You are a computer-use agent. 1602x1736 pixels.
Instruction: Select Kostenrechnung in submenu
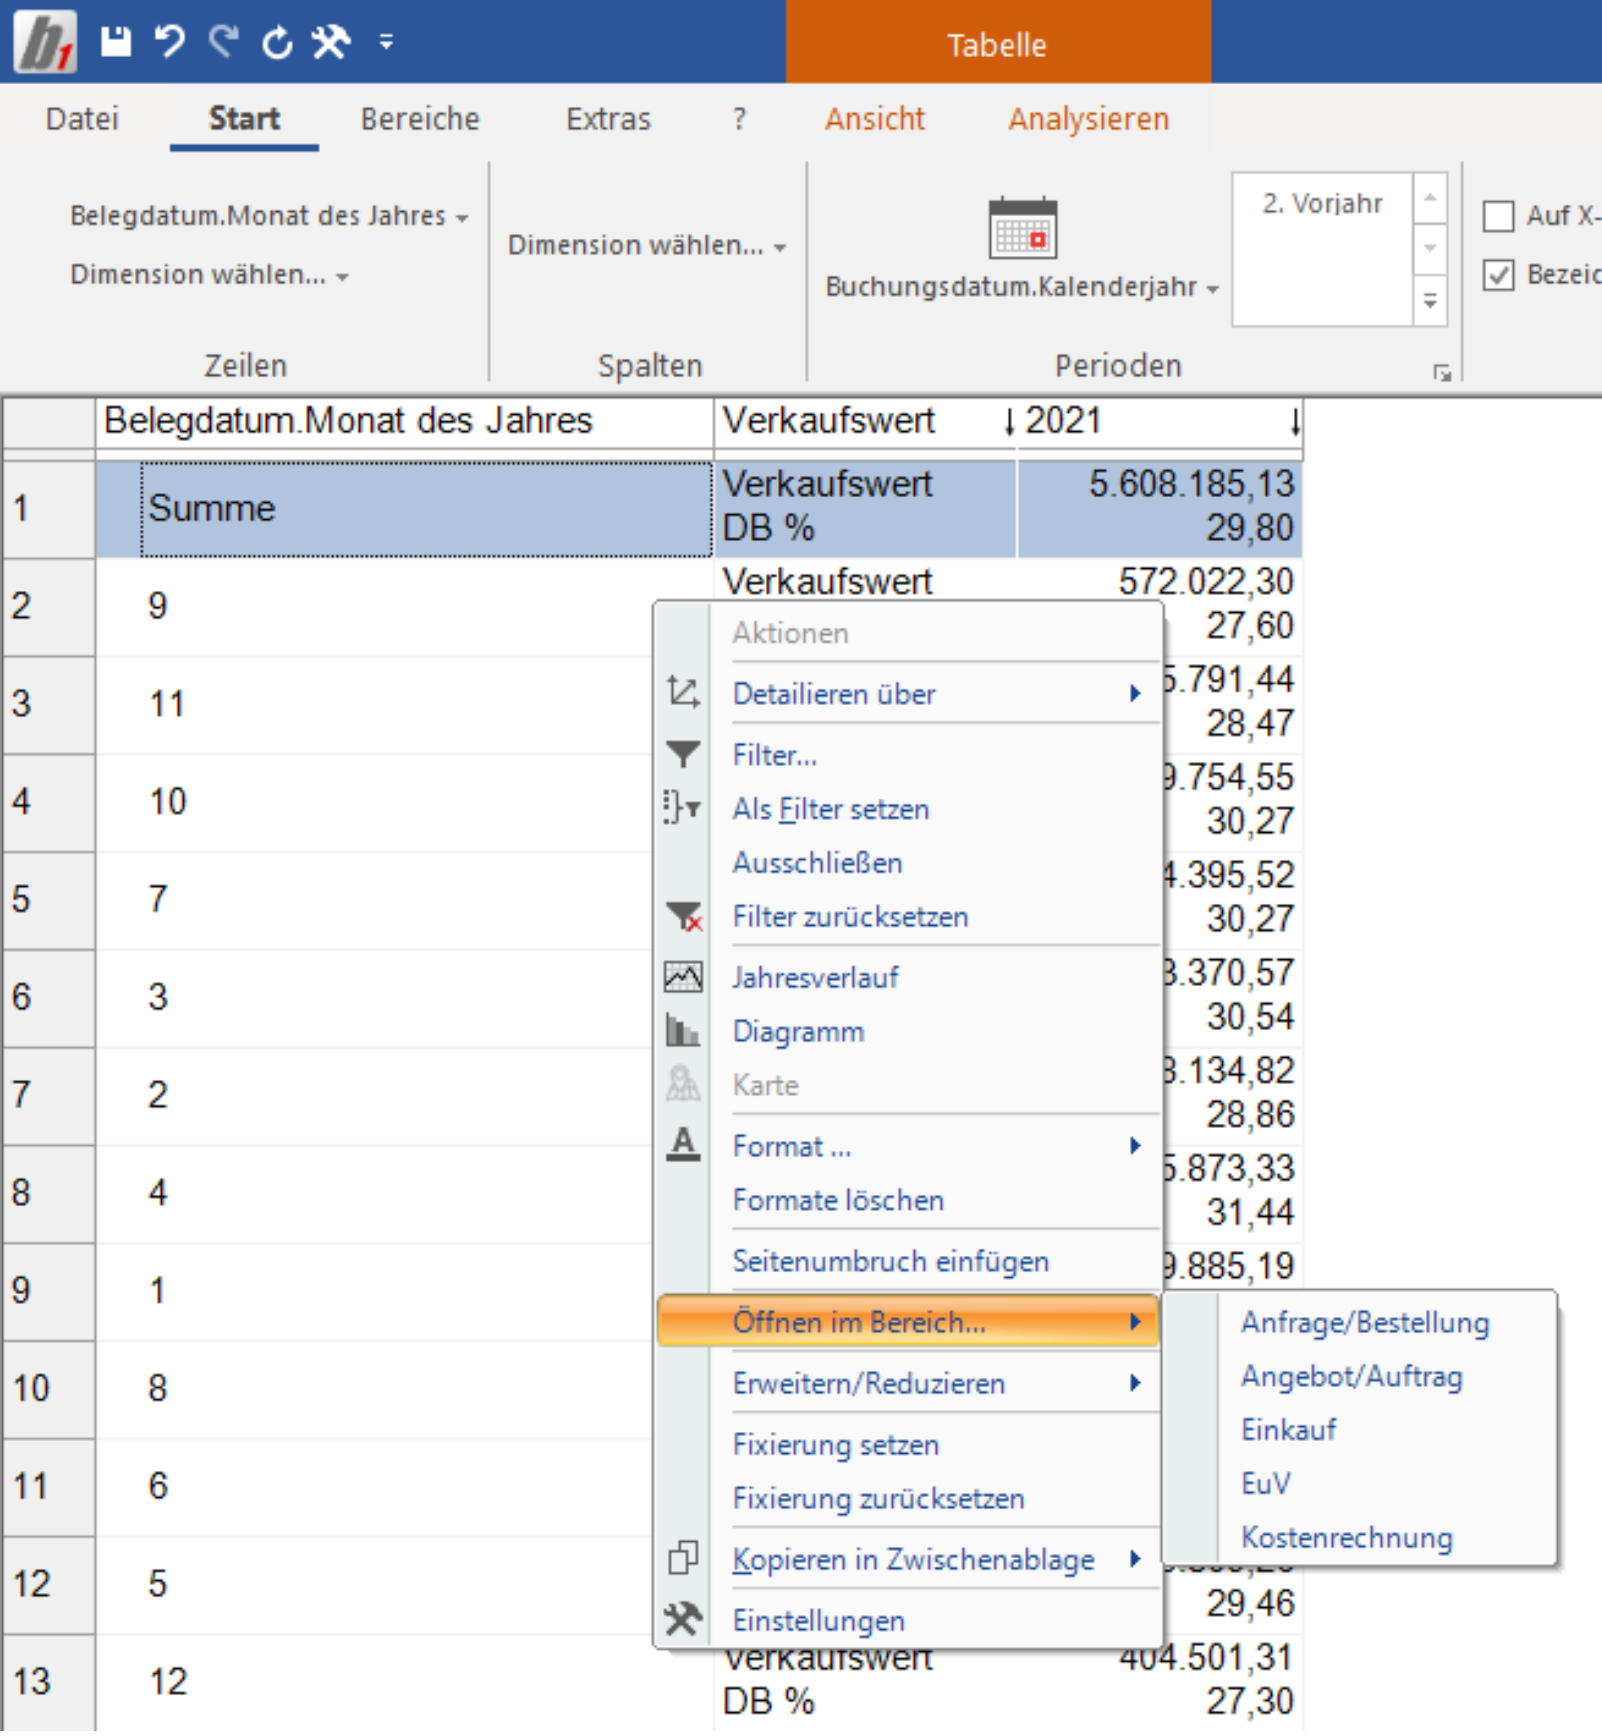click(x=1346, y=1537)
